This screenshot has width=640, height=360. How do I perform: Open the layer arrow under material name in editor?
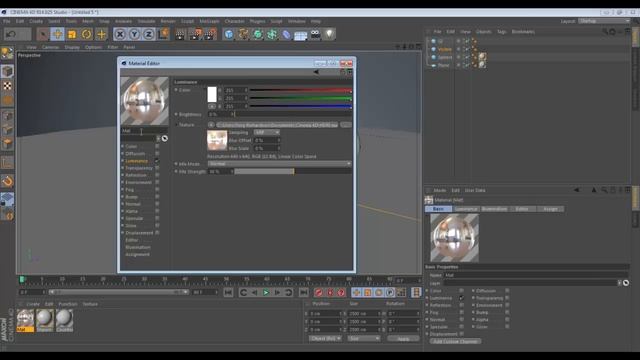click(x=158, y=138)
